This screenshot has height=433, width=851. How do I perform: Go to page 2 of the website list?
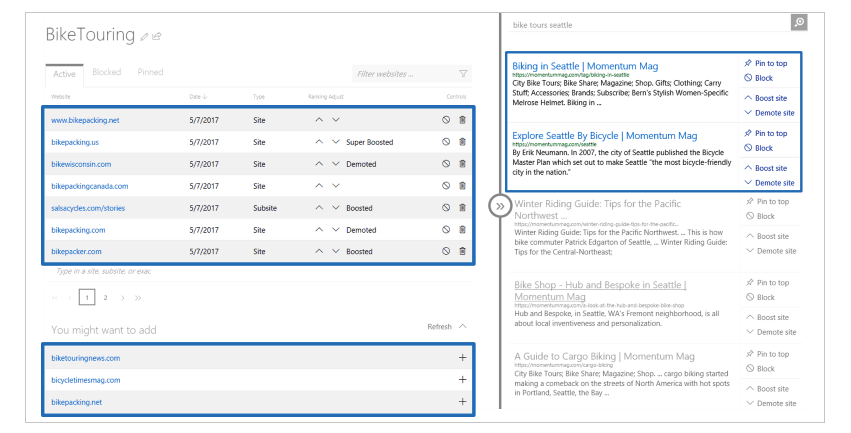click(x=105, y=297)
